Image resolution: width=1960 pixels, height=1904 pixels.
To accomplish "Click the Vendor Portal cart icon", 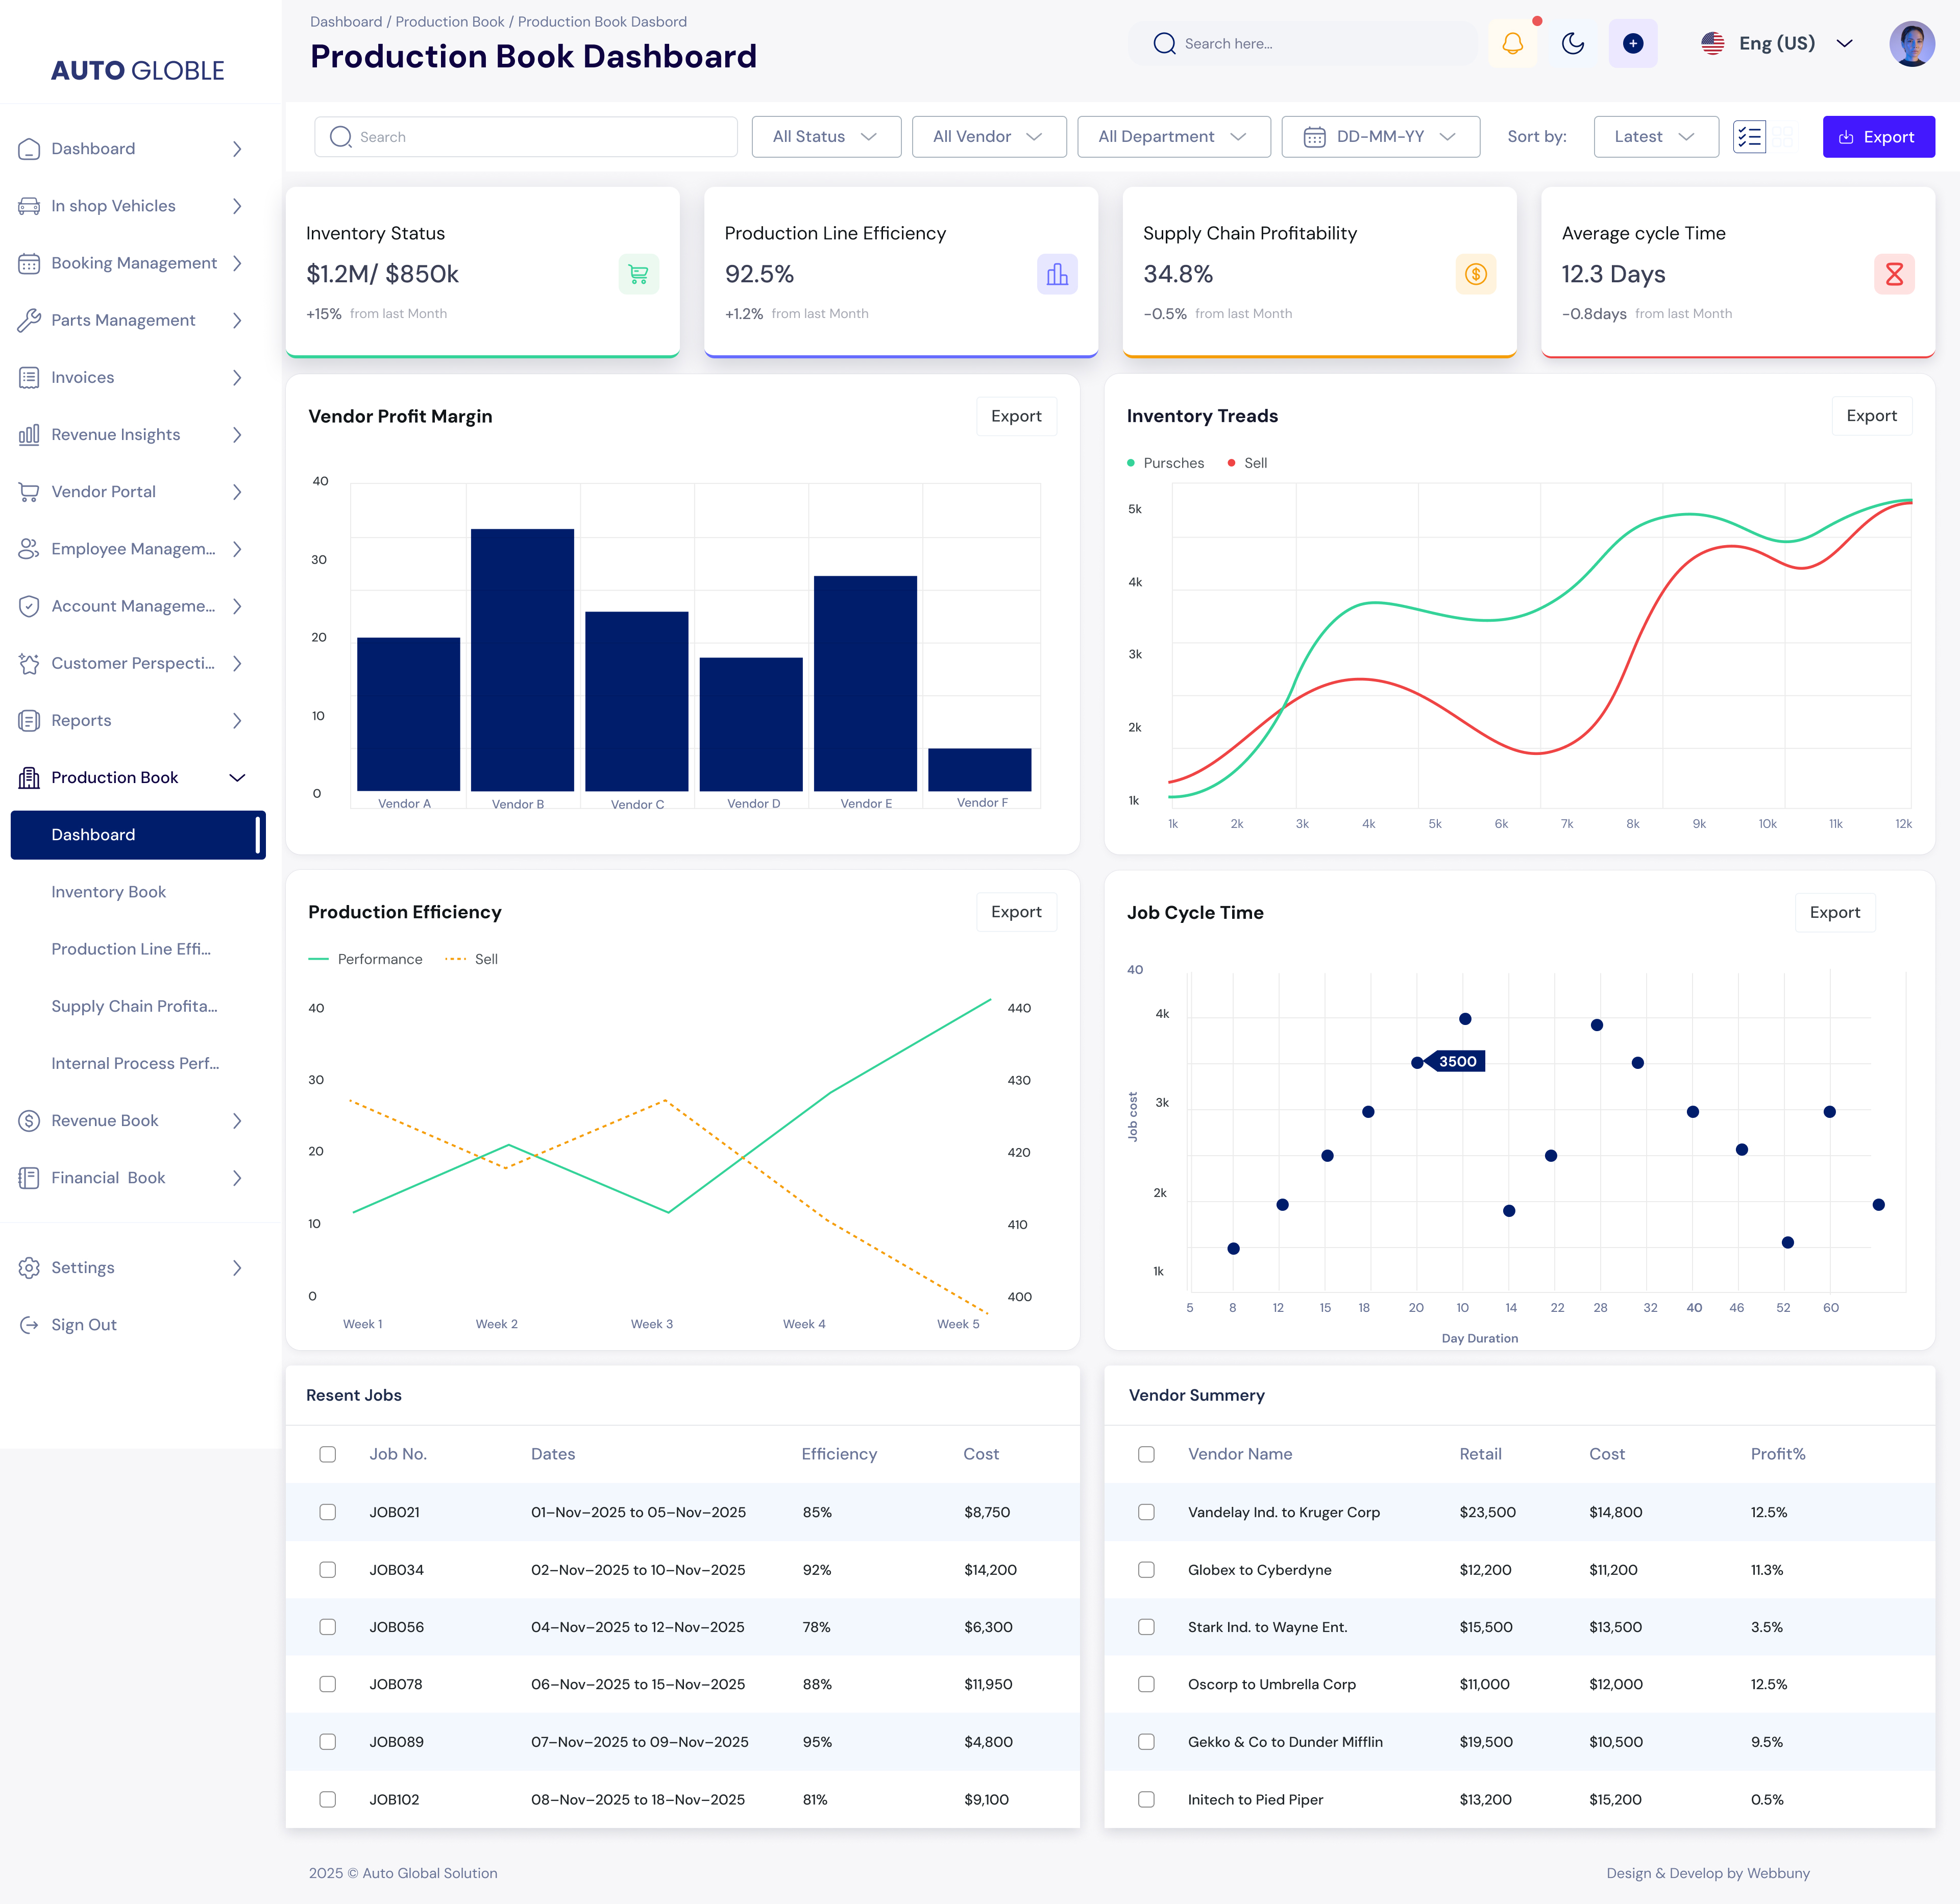I will [x=29, y=492].
